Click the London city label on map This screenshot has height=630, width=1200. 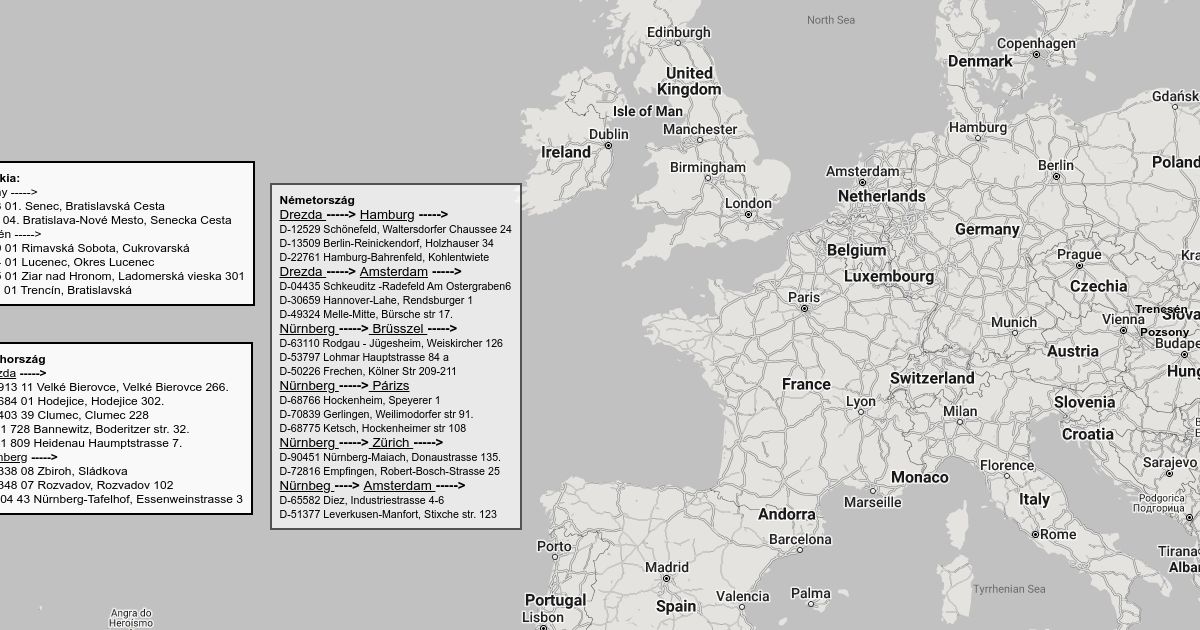click(748, 203)
